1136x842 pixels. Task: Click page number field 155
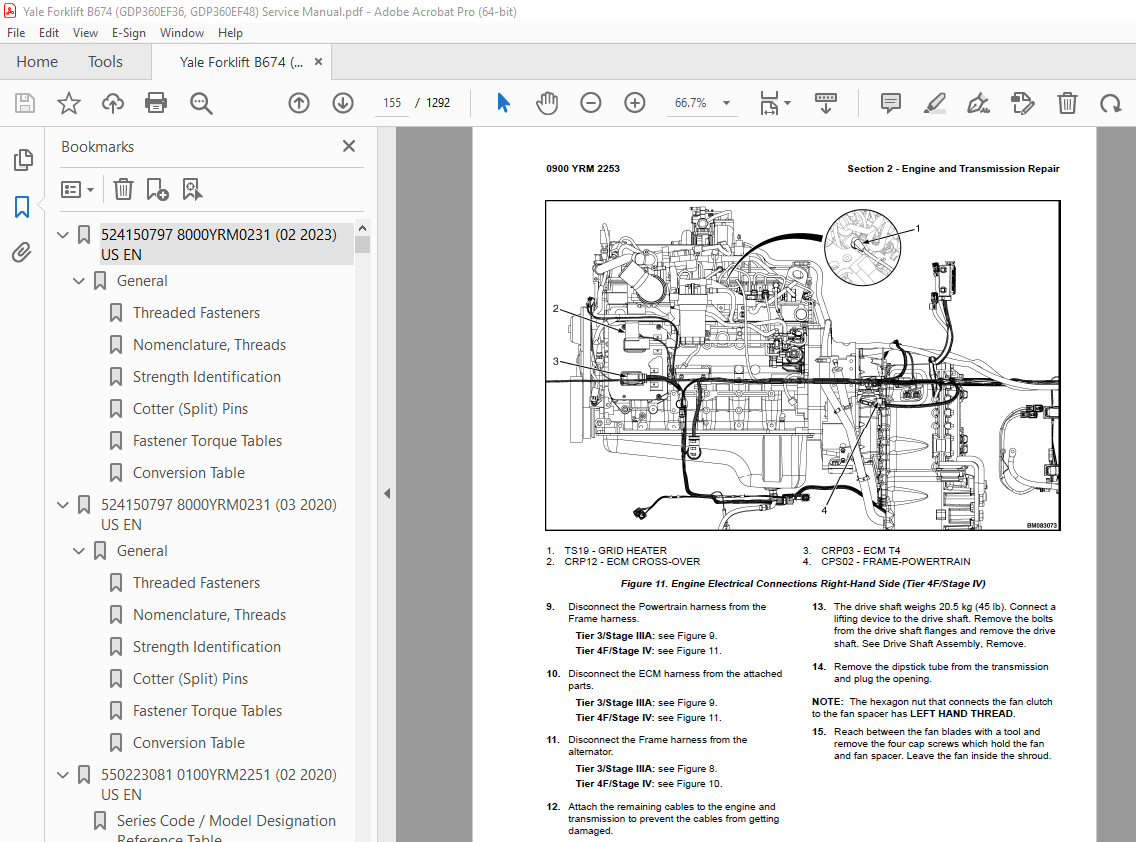click(392, 103)
